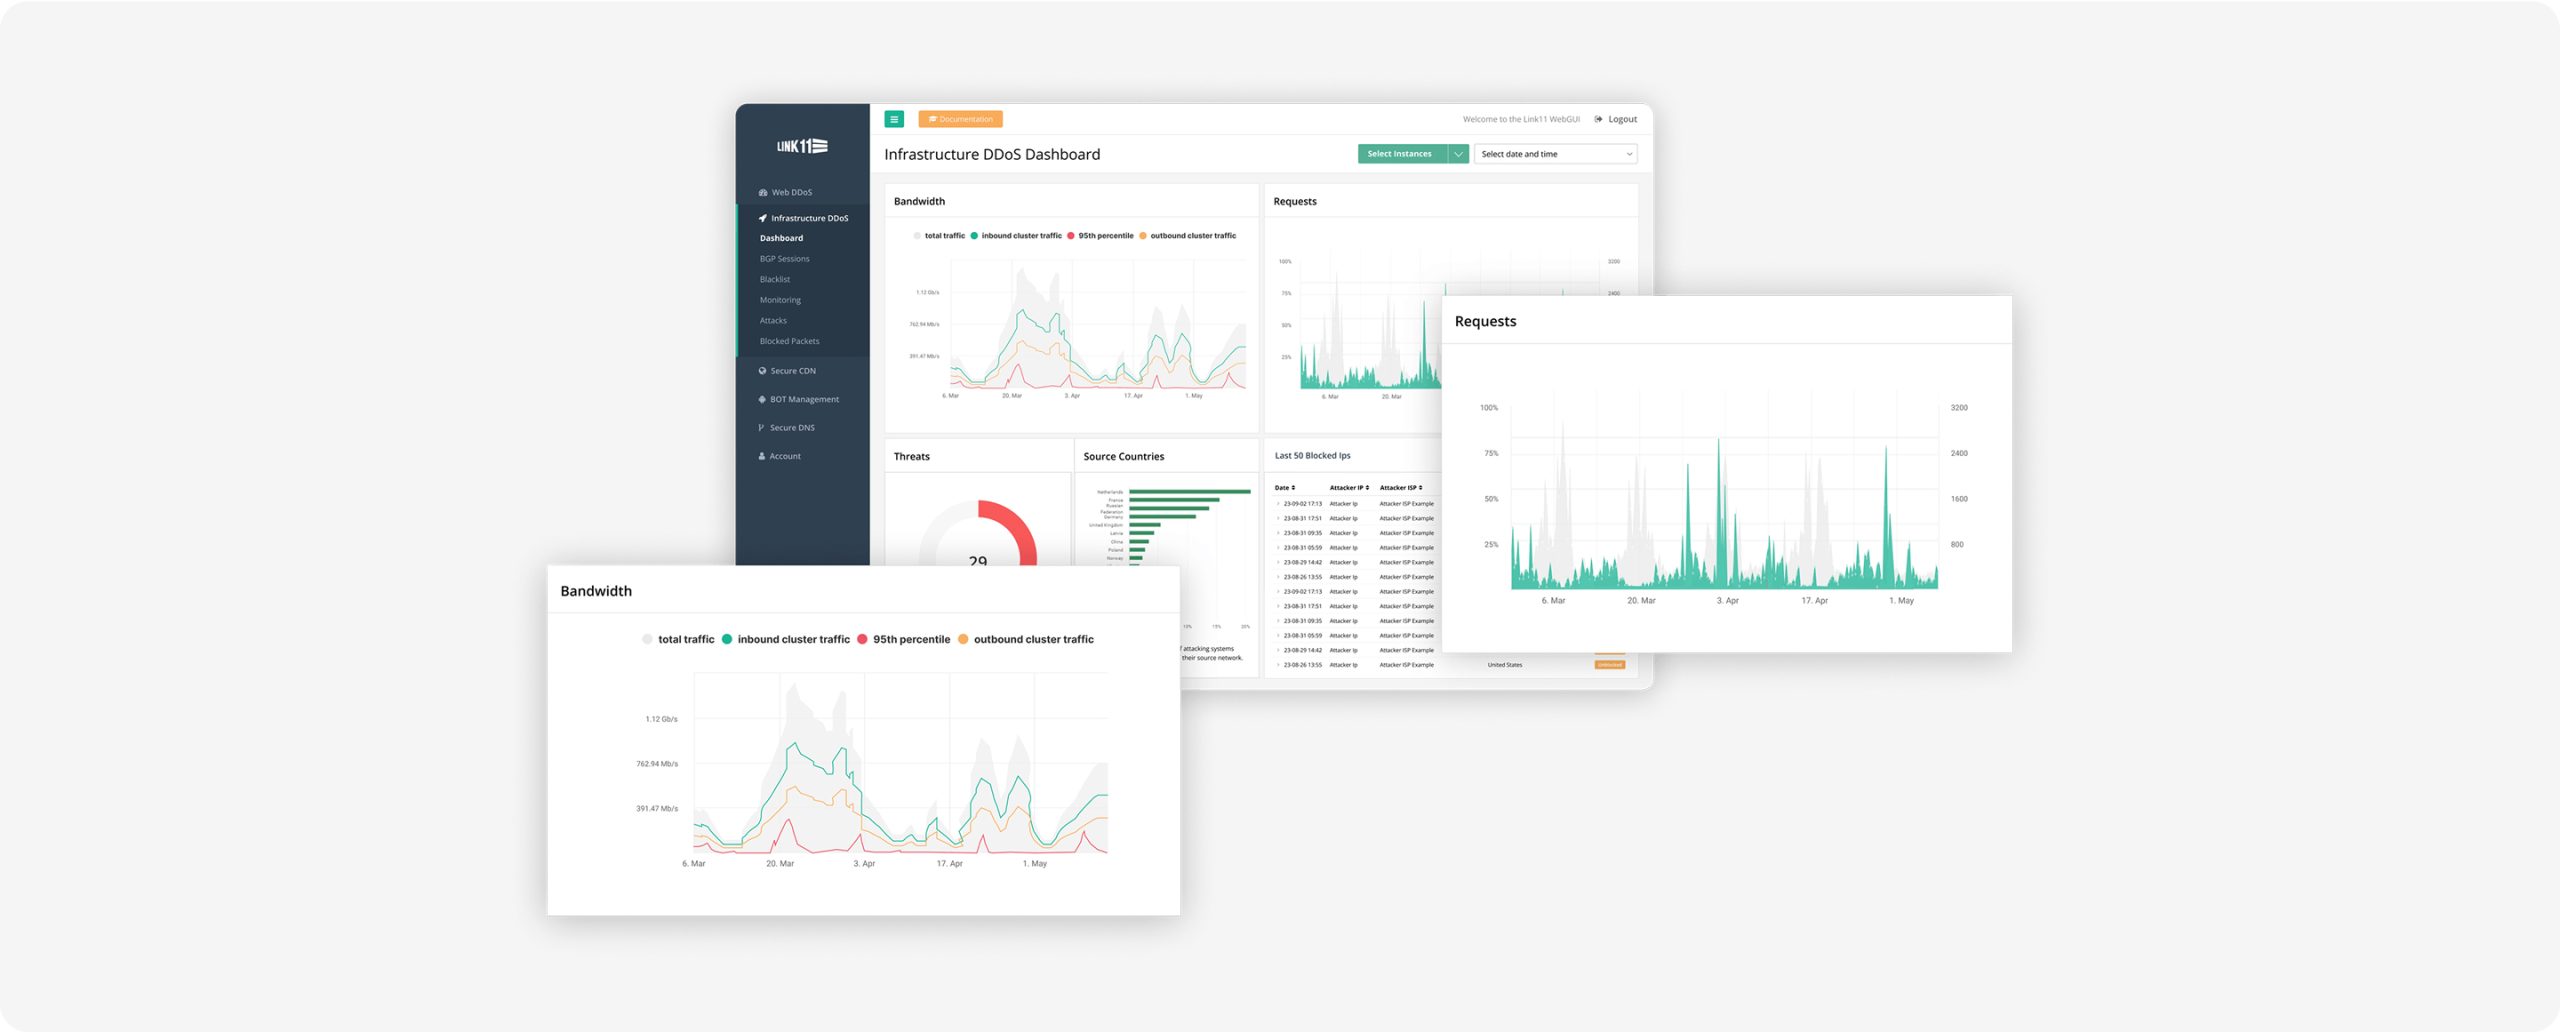The width and height of the screenshot is (2560, 1032).
Task: Click the Secure DNS sidebar icon
Action: (x=762, y=428)
